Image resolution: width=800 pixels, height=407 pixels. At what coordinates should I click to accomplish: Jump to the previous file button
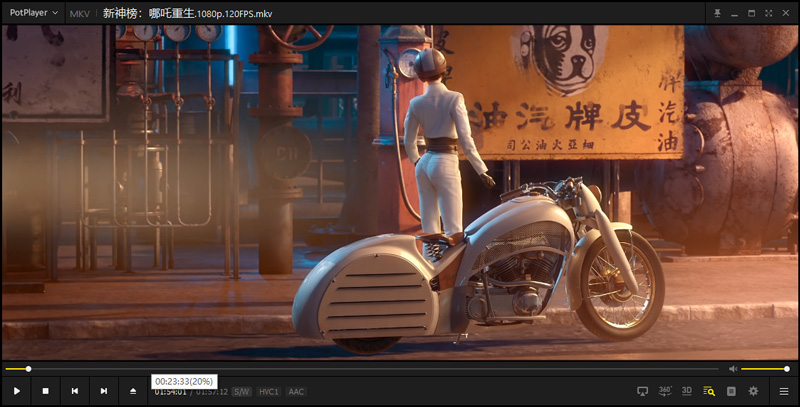point(74,391)
